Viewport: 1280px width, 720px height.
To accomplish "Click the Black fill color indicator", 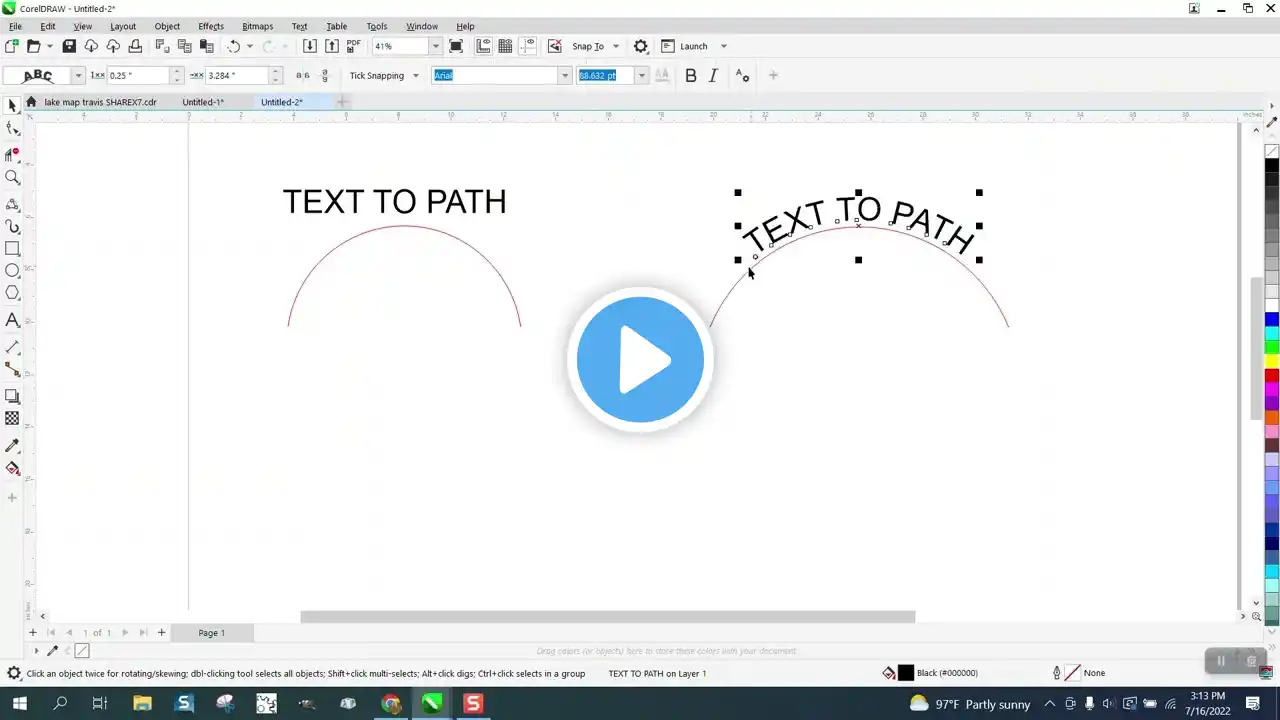I will pyautogui.click(x=906, y=673).
